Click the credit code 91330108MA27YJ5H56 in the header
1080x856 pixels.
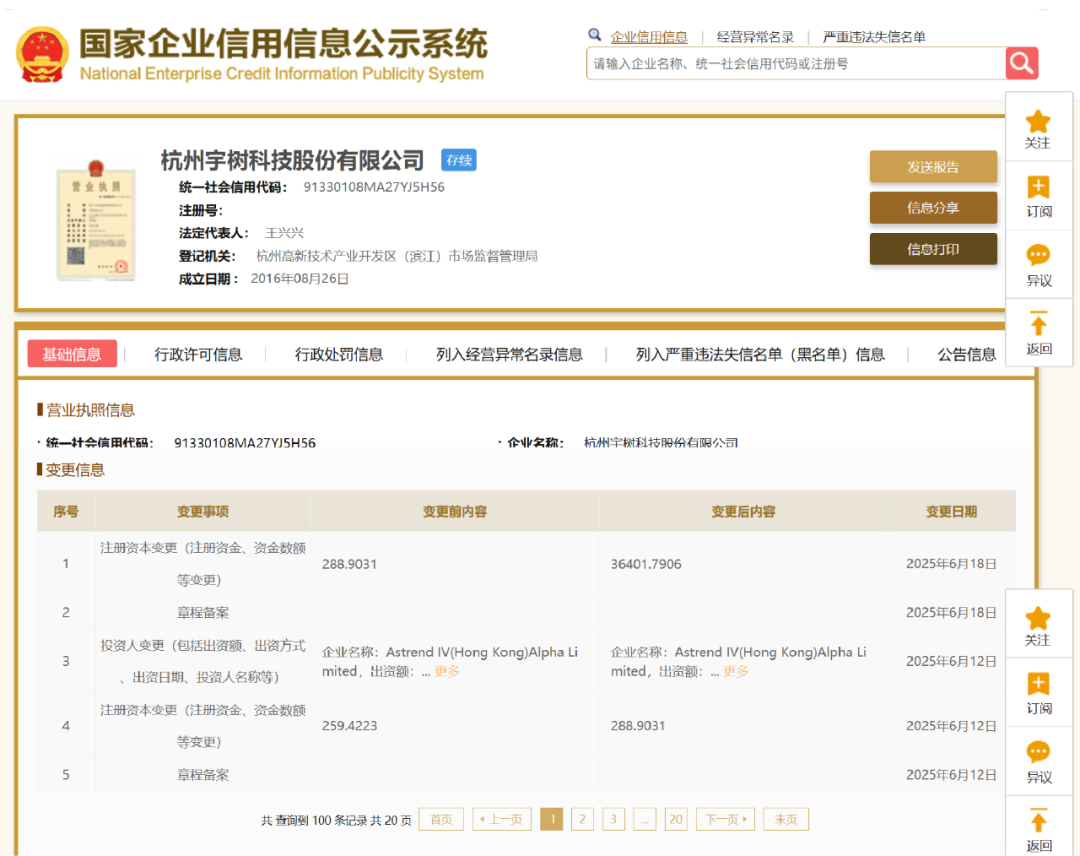(374, 187)
